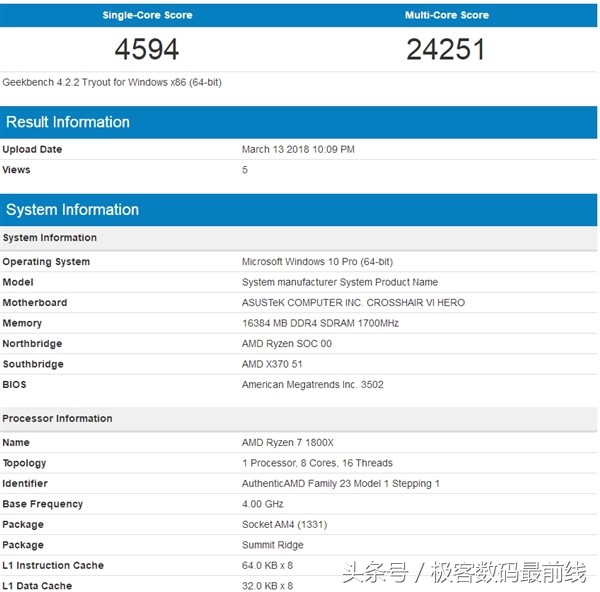Click the Memory label

point(22,323)
